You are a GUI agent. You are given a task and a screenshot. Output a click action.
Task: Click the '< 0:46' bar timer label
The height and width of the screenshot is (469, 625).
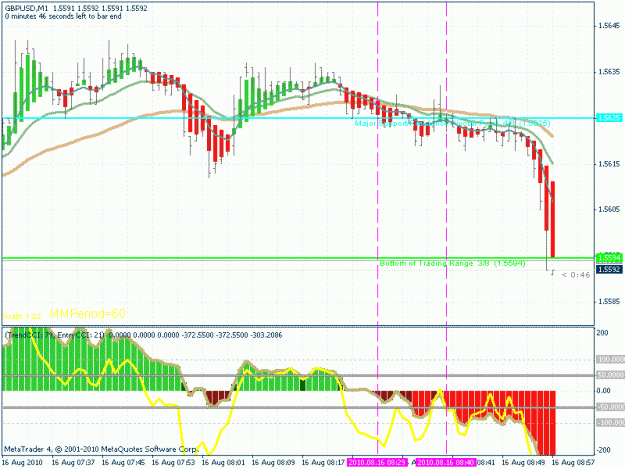point(576,275)
